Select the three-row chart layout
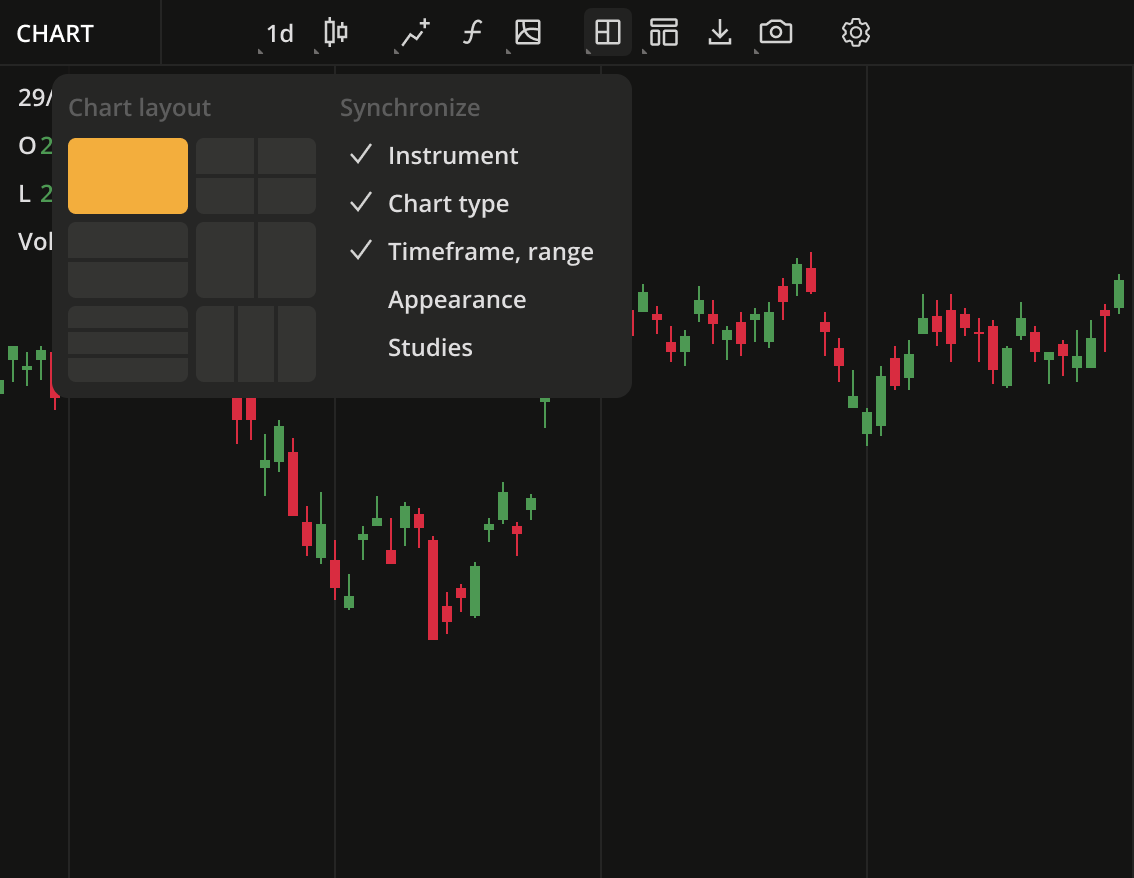 coord(127,344)
